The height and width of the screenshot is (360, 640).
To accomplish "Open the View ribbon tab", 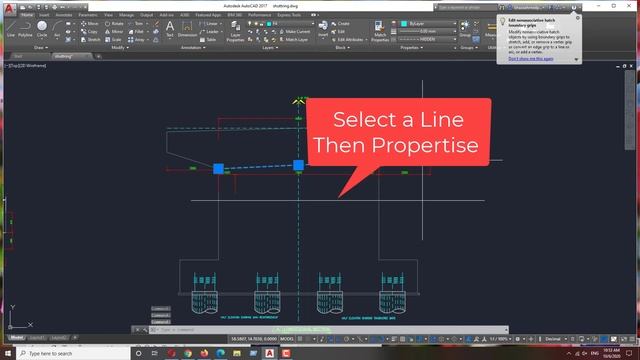I will click(108, 15).
